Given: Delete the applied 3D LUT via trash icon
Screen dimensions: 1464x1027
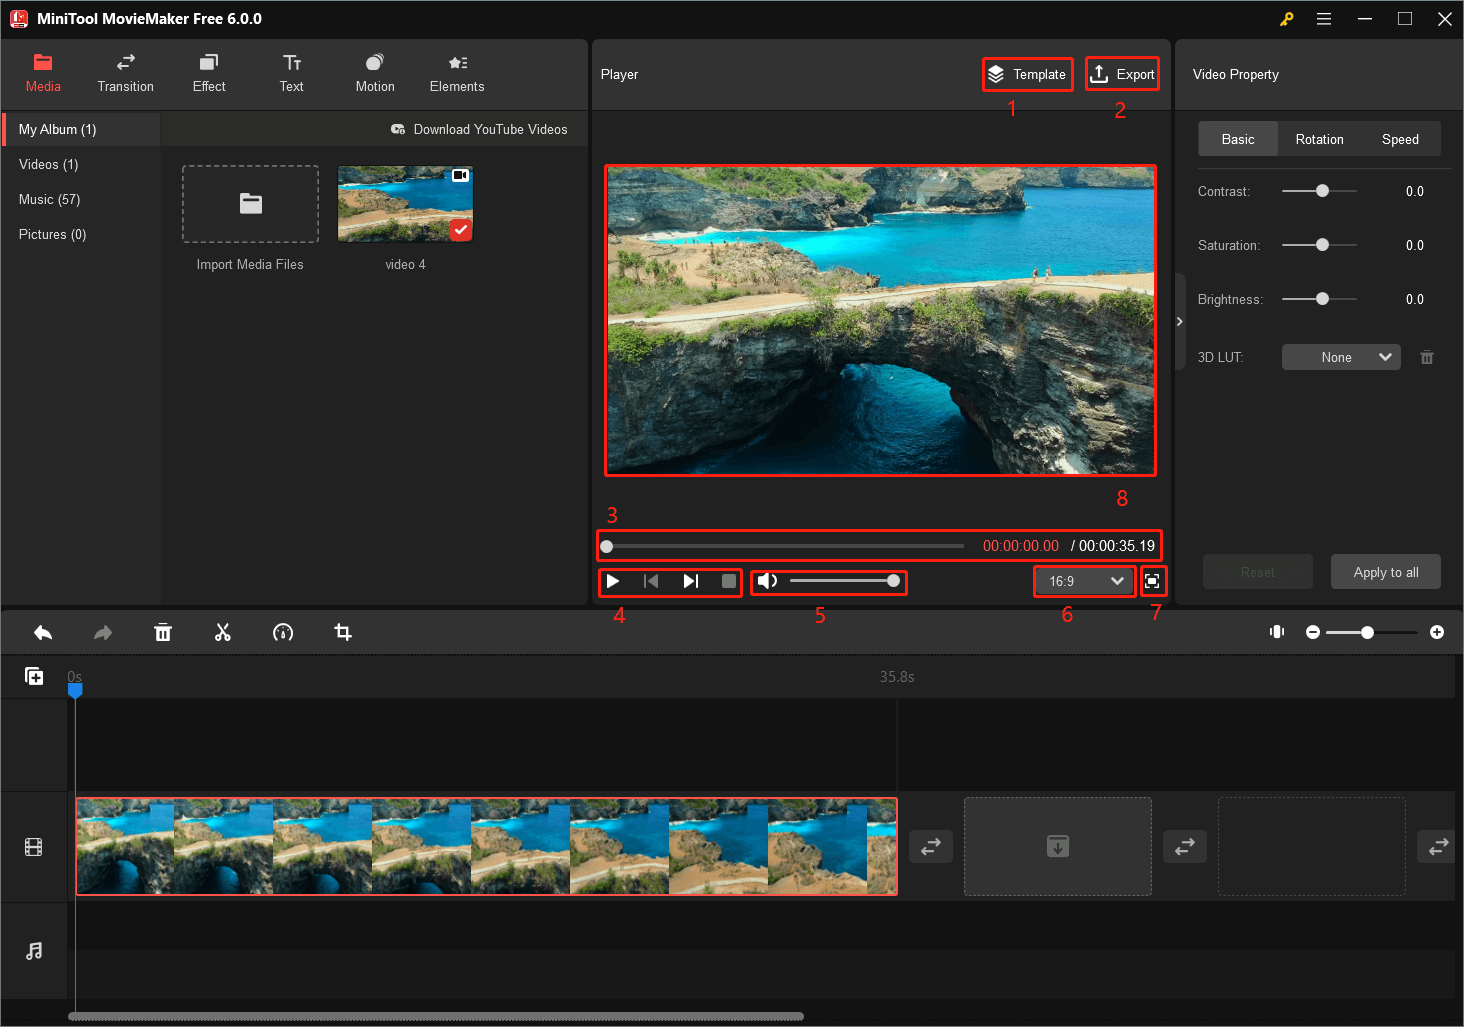Looking at the screenshot, I should click(1427, 357).
